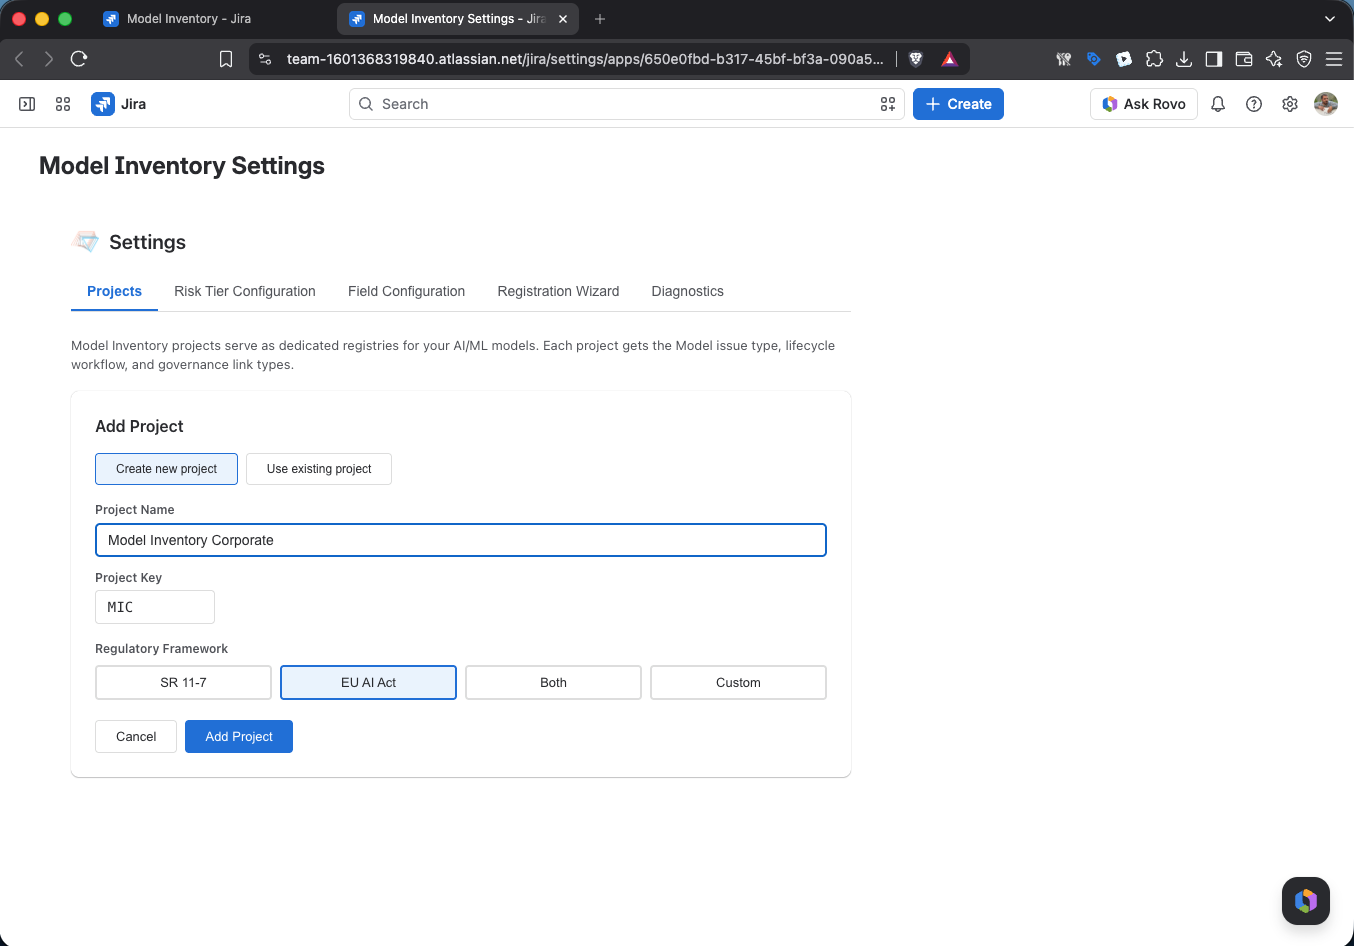Collapse Jira sidebar toggle icon

(x=27, y=104)
